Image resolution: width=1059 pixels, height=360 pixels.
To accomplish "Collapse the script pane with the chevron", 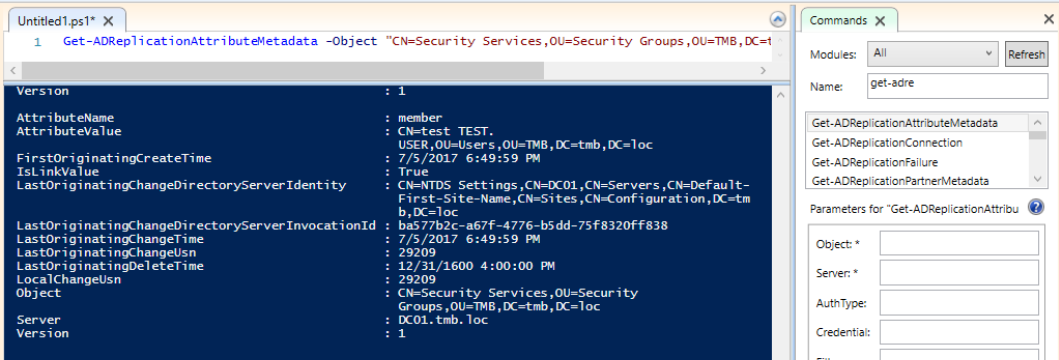I will [778, 20].
